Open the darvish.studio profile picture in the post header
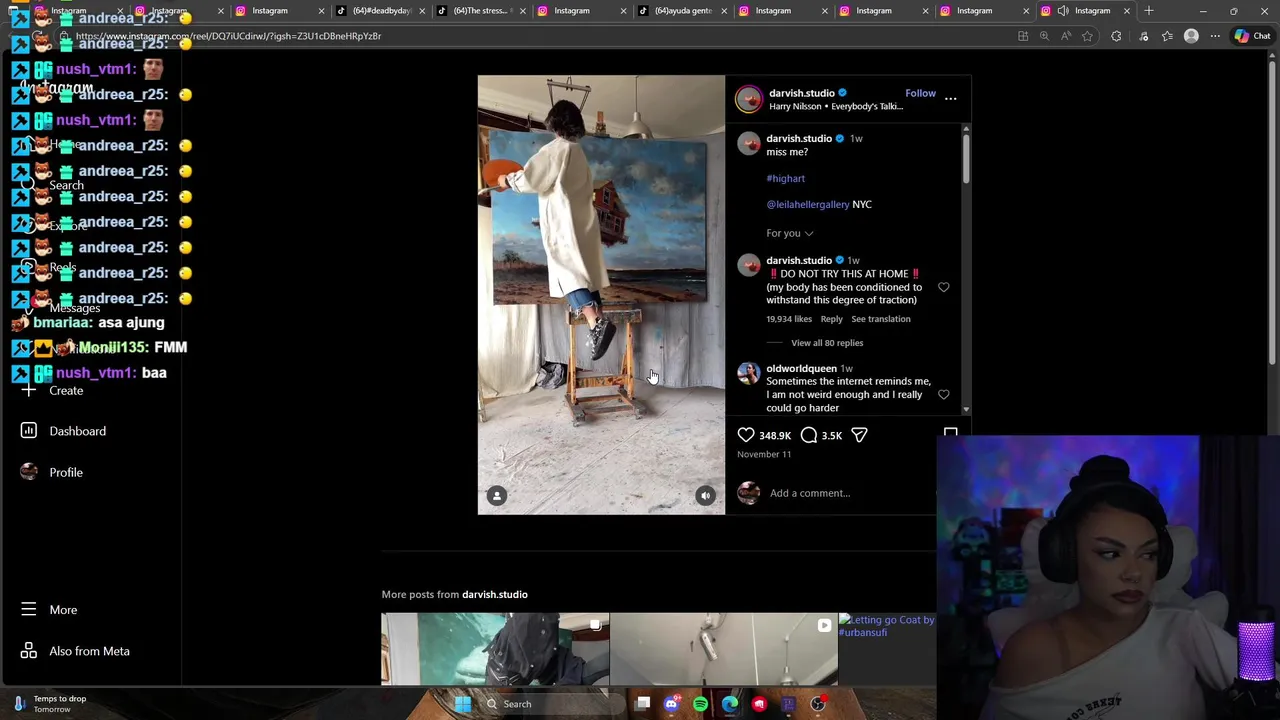The width and height of the screenshot is (1280, 720). coord(748,99)
